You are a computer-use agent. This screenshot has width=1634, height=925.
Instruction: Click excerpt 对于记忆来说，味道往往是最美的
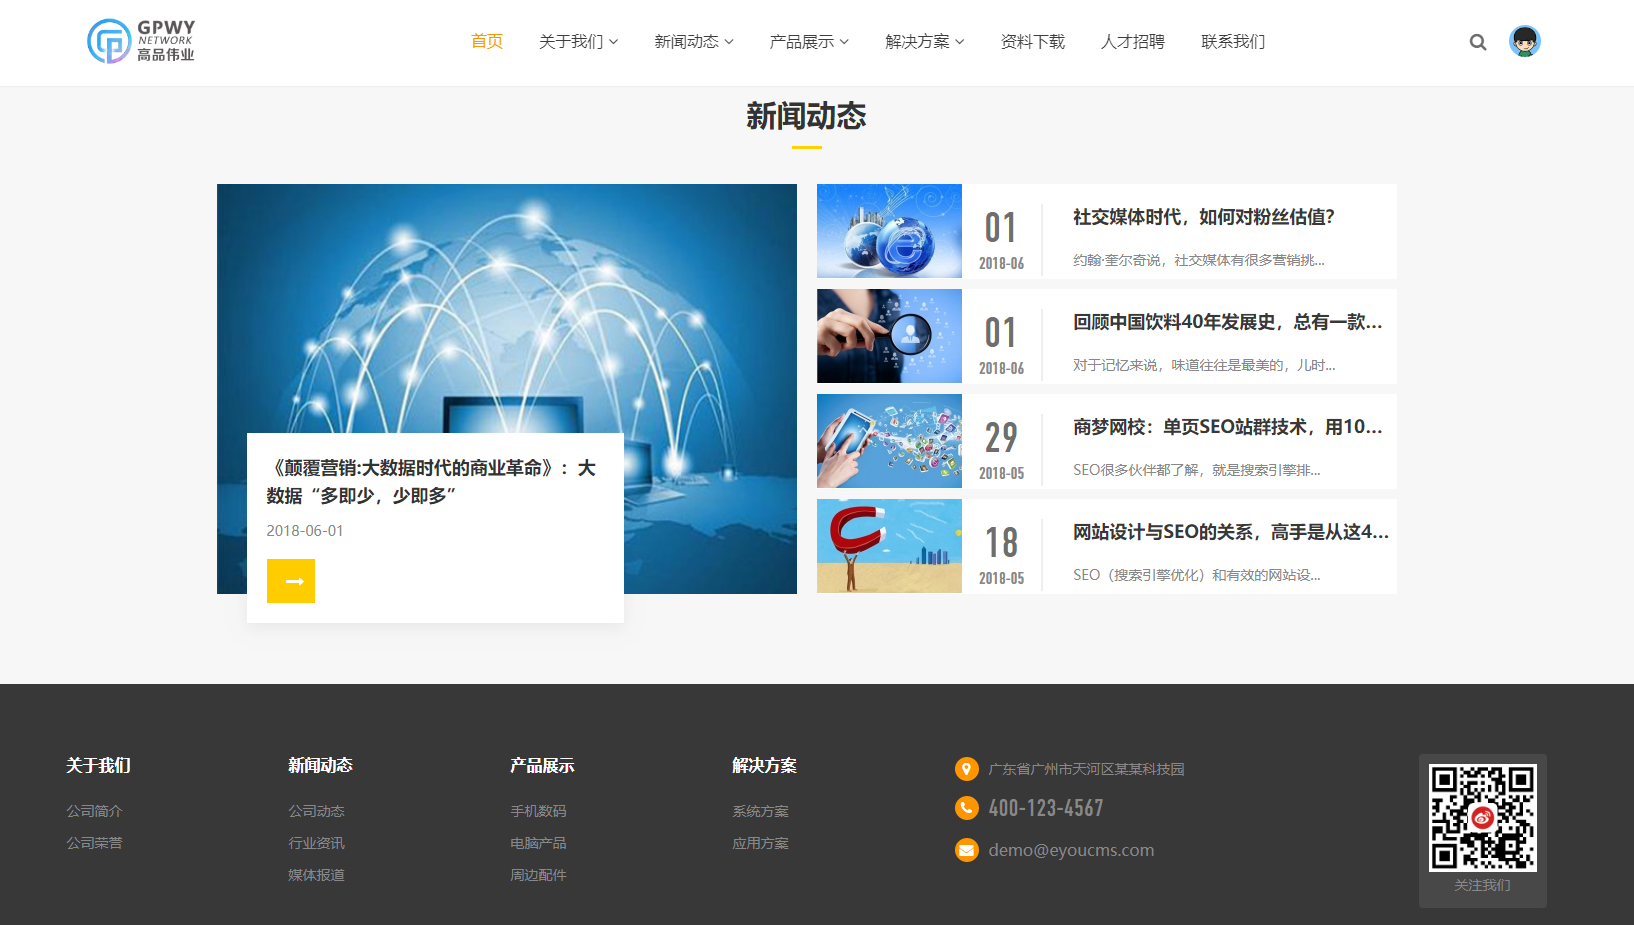click(1204, 365)
